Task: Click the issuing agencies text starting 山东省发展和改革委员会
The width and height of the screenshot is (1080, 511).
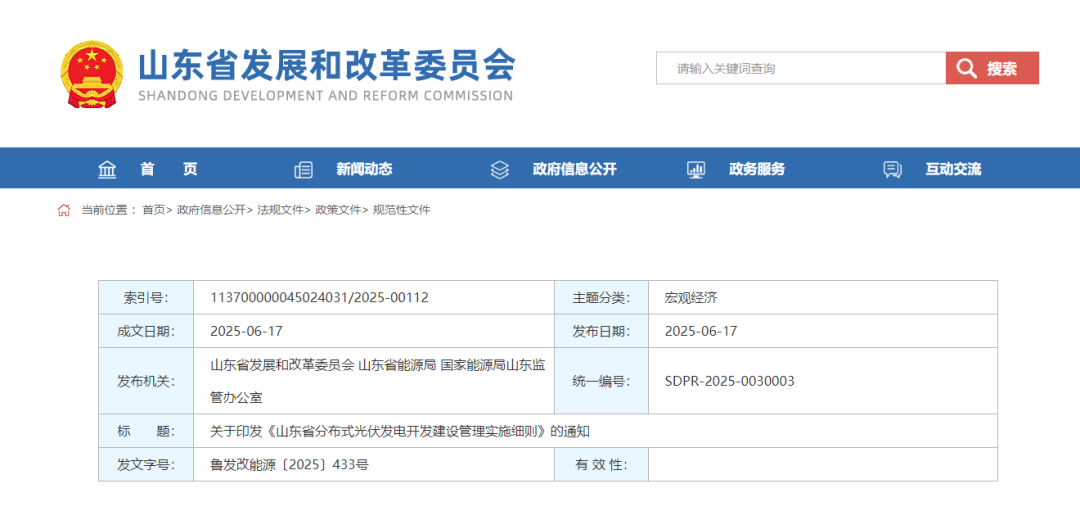Action: (377, 381)
